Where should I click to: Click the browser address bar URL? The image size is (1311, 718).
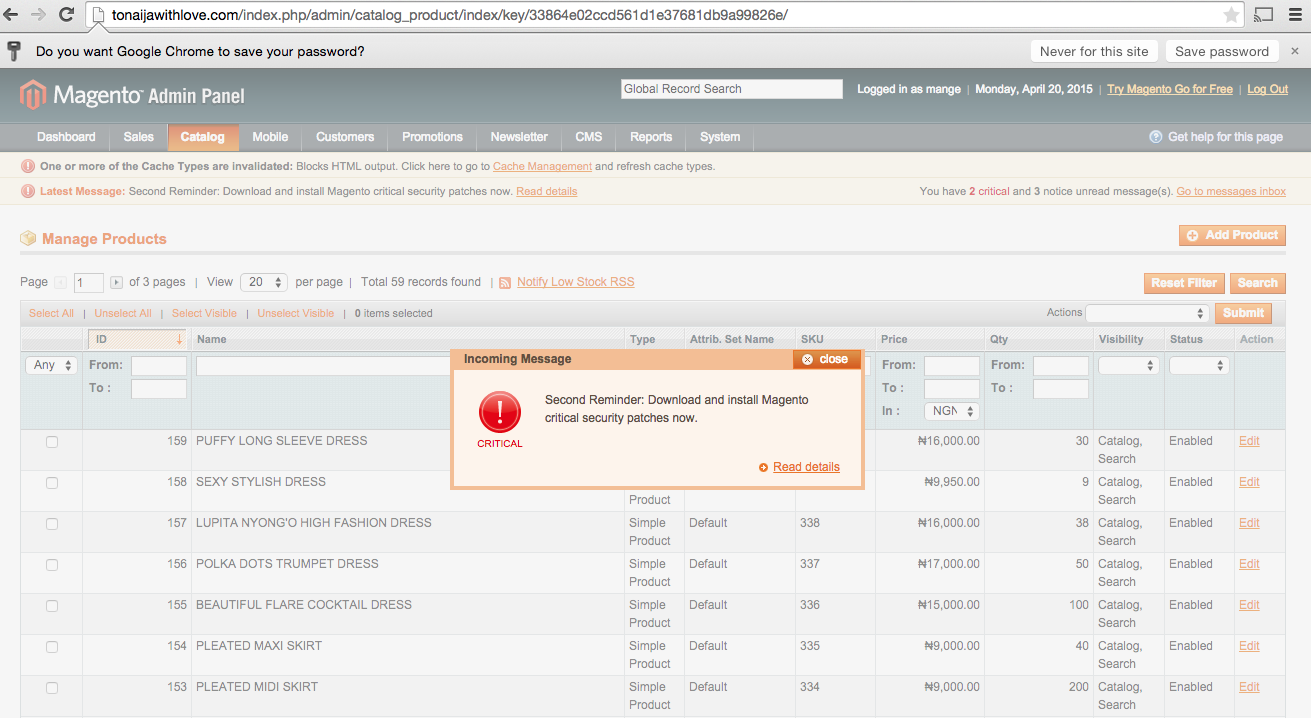[450, 15]
